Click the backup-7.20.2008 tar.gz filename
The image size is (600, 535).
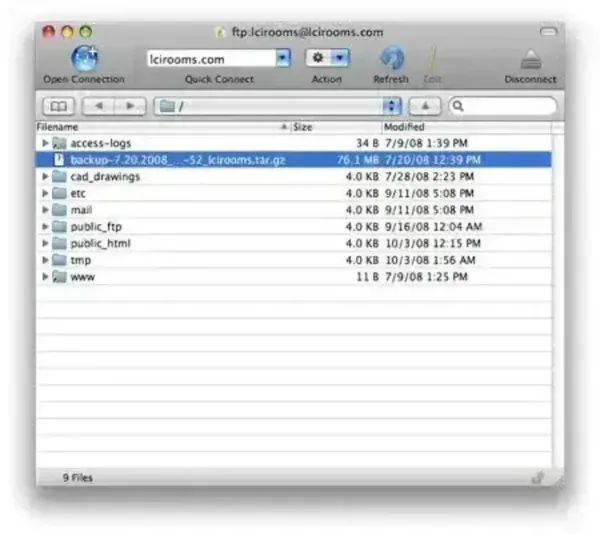(x=178, y=160)
